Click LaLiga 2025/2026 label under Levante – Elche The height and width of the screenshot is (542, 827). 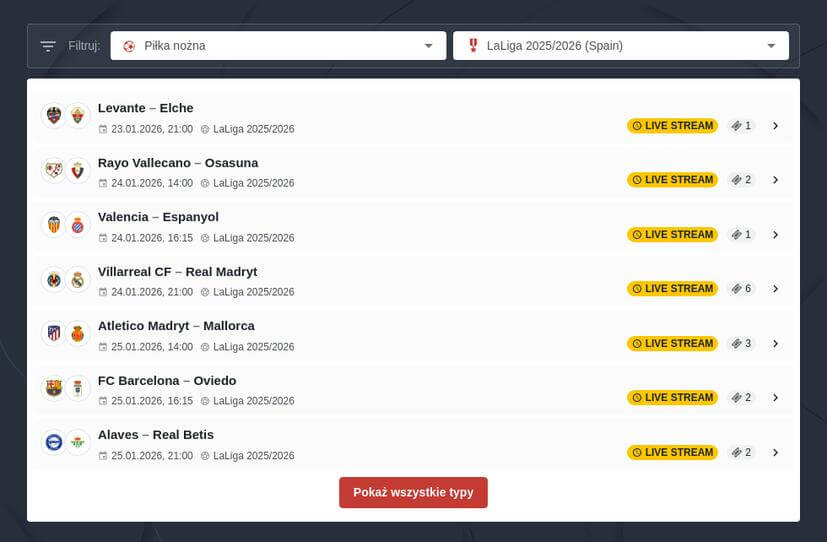pos(254,129)
